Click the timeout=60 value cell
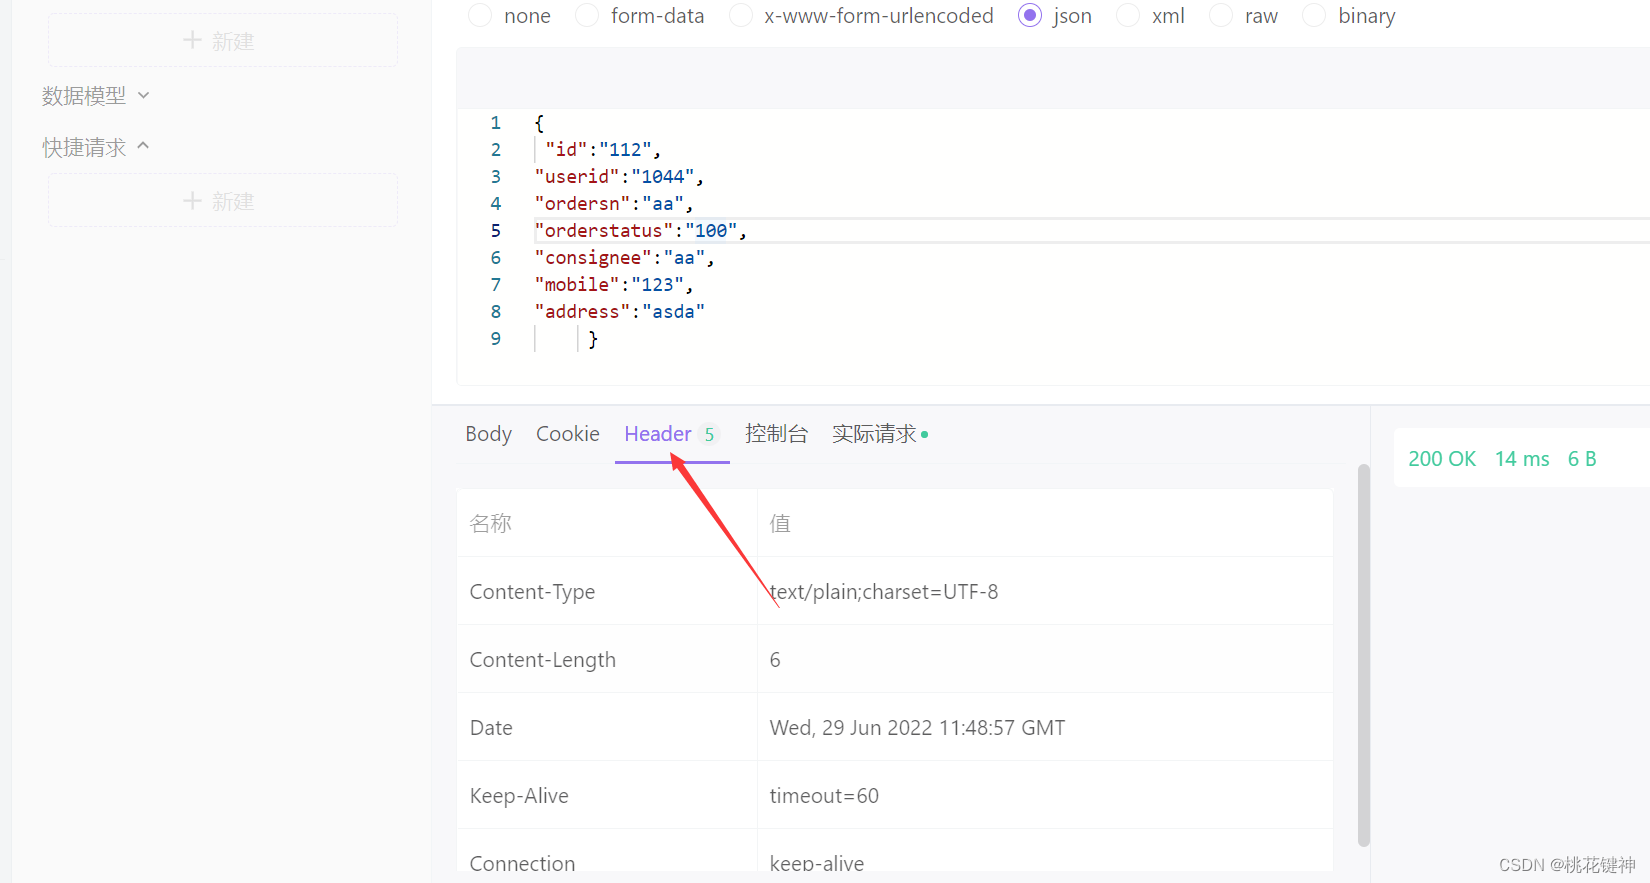 click(1045, 795)
